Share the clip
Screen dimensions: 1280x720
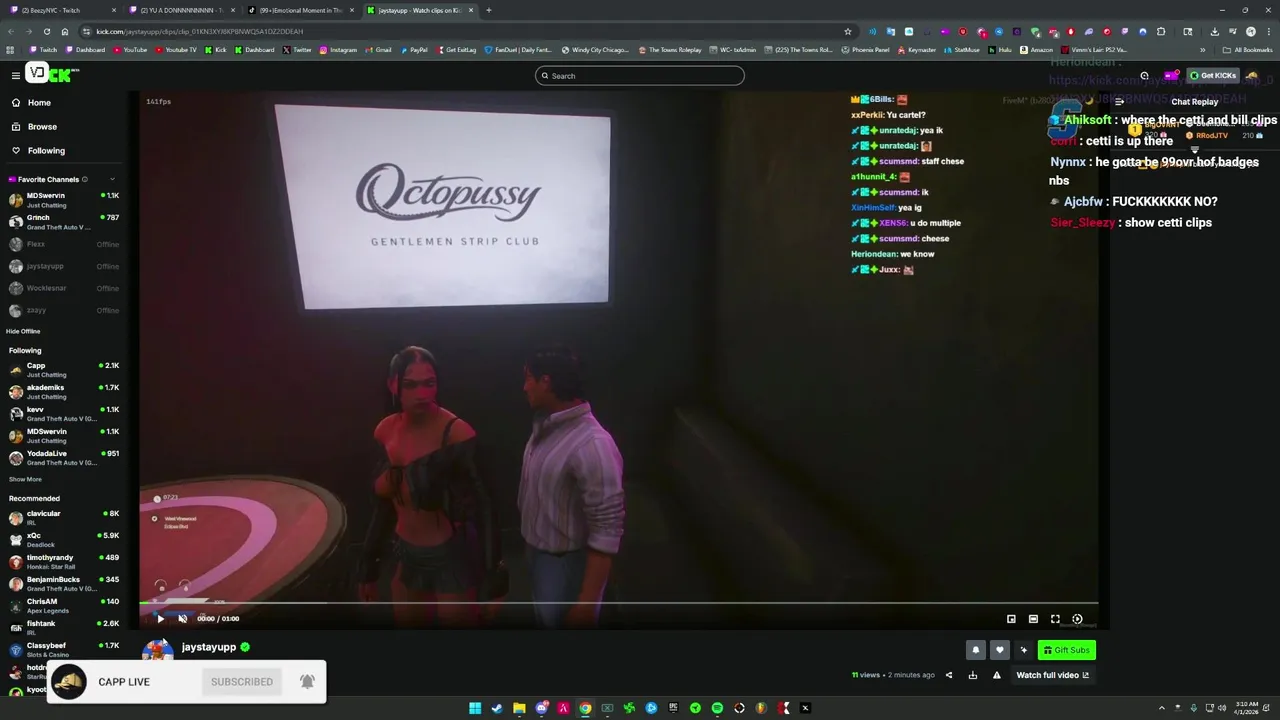[949, 675]
